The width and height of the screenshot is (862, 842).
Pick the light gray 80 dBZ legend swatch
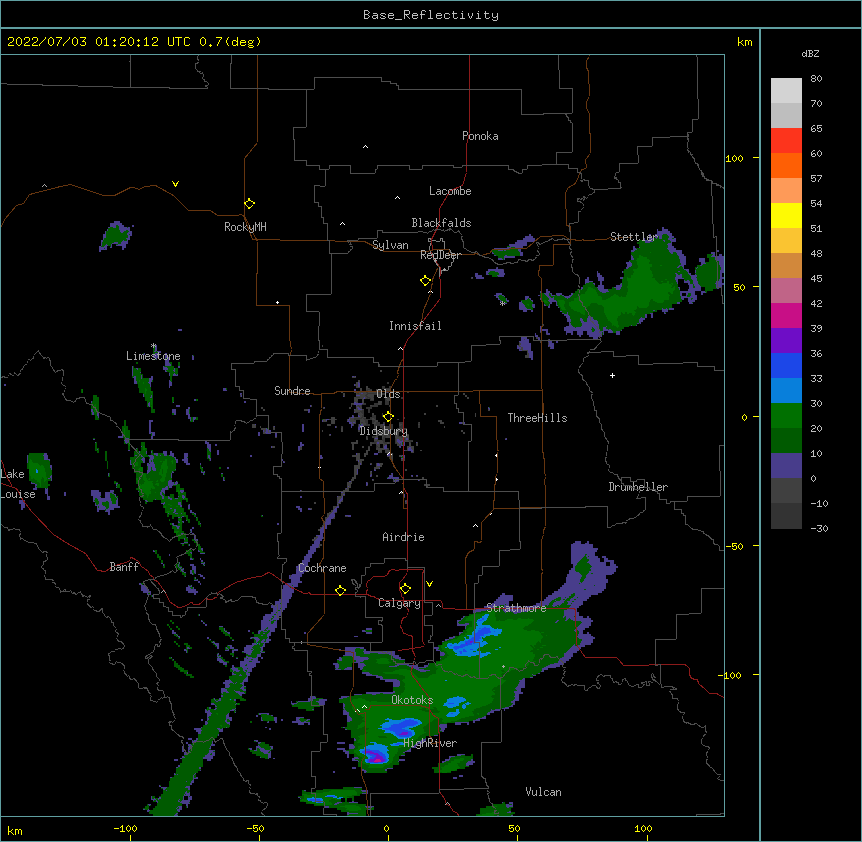(786, 91)
